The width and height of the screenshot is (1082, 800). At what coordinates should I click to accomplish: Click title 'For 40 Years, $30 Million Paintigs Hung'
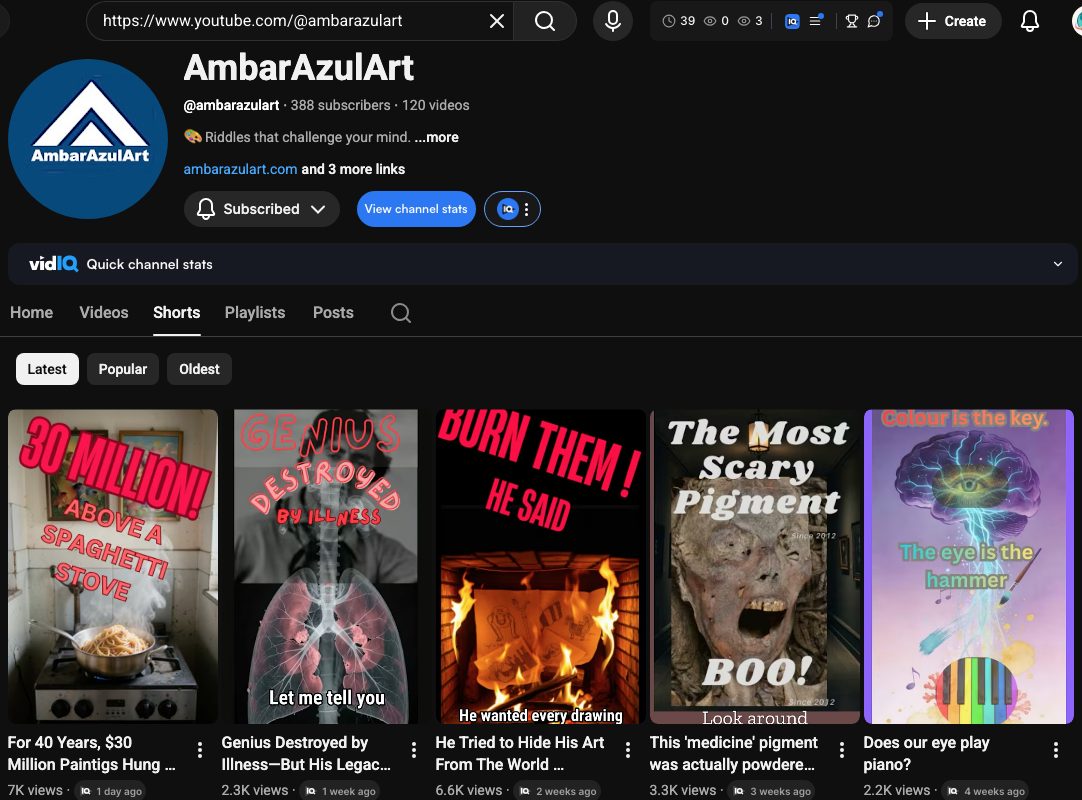91,754
